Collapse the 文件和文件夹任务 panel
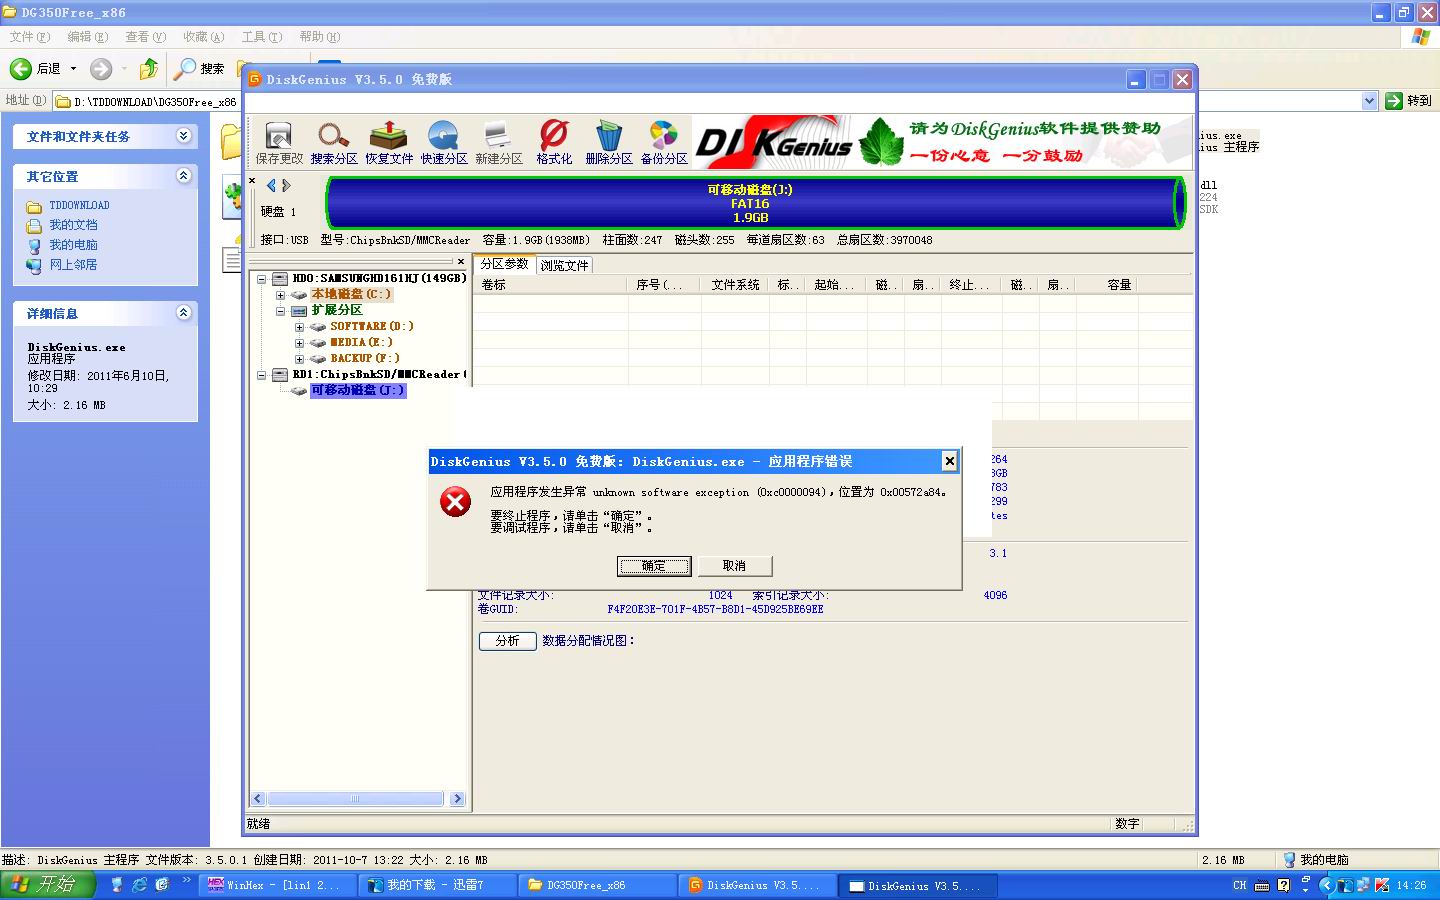 click(x=183, y=136)
